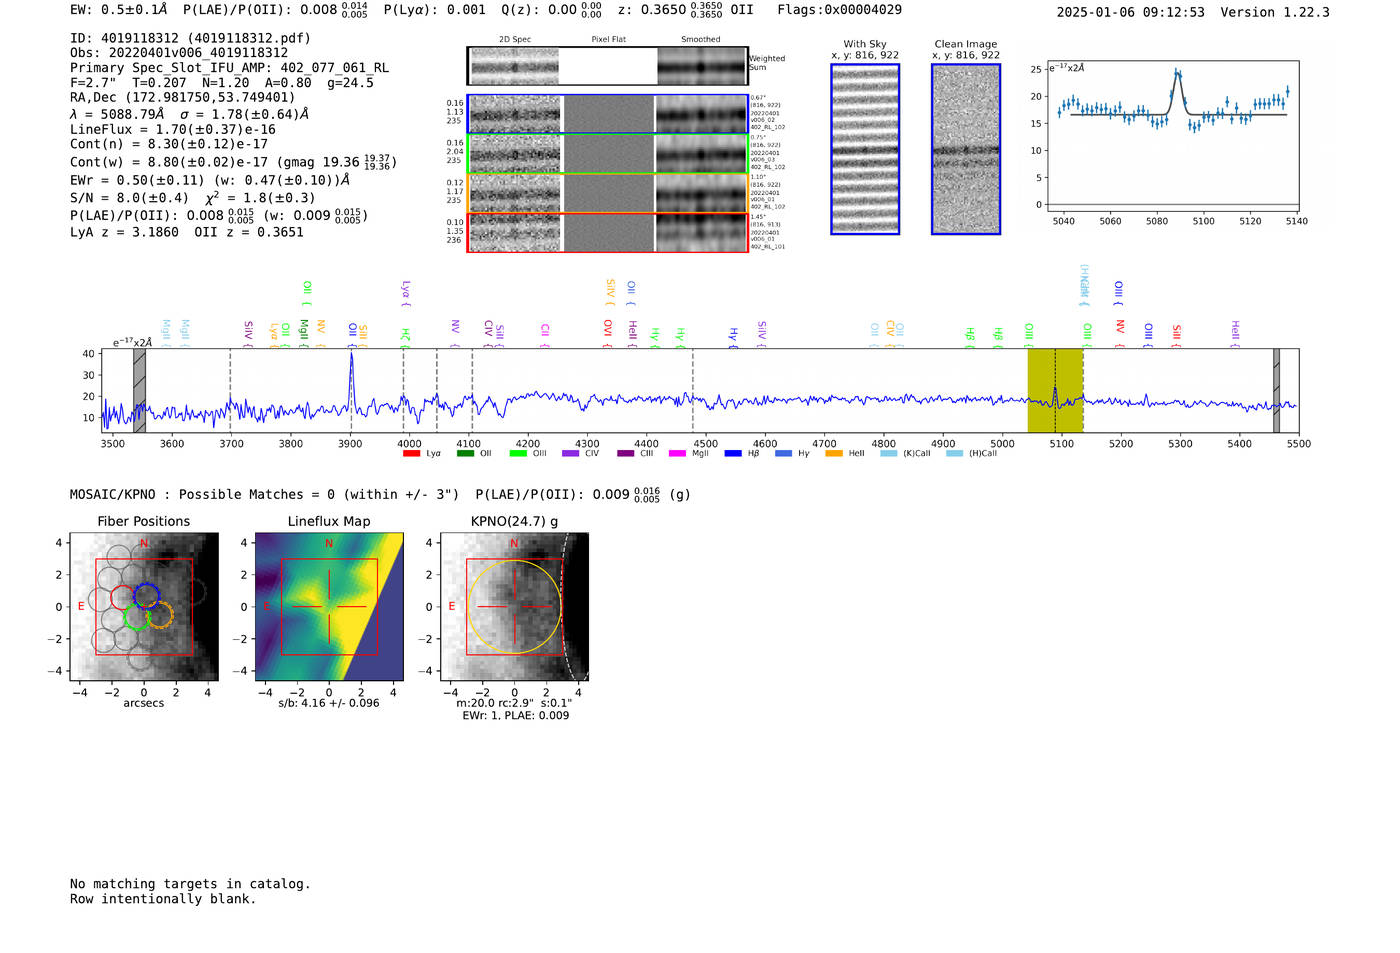
Task: Open the Fiber Positions image panel
Action: pos(144,607)
